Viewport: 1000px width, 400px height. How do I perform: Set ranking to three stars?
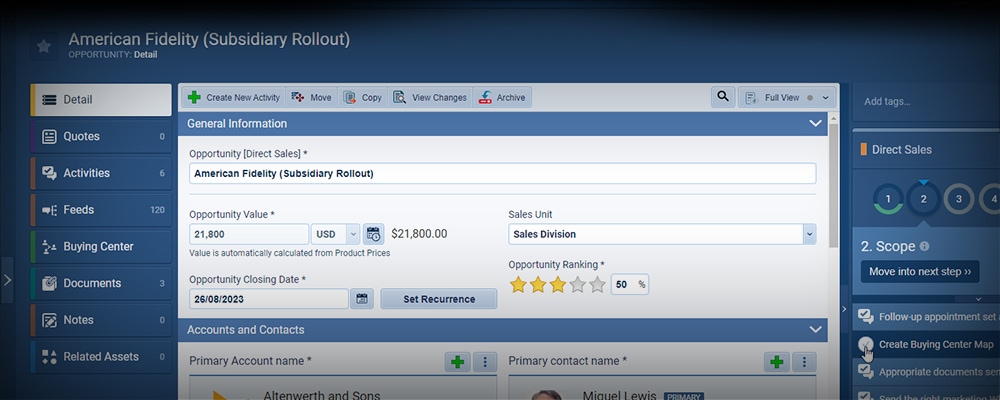(x=558, y=285)
